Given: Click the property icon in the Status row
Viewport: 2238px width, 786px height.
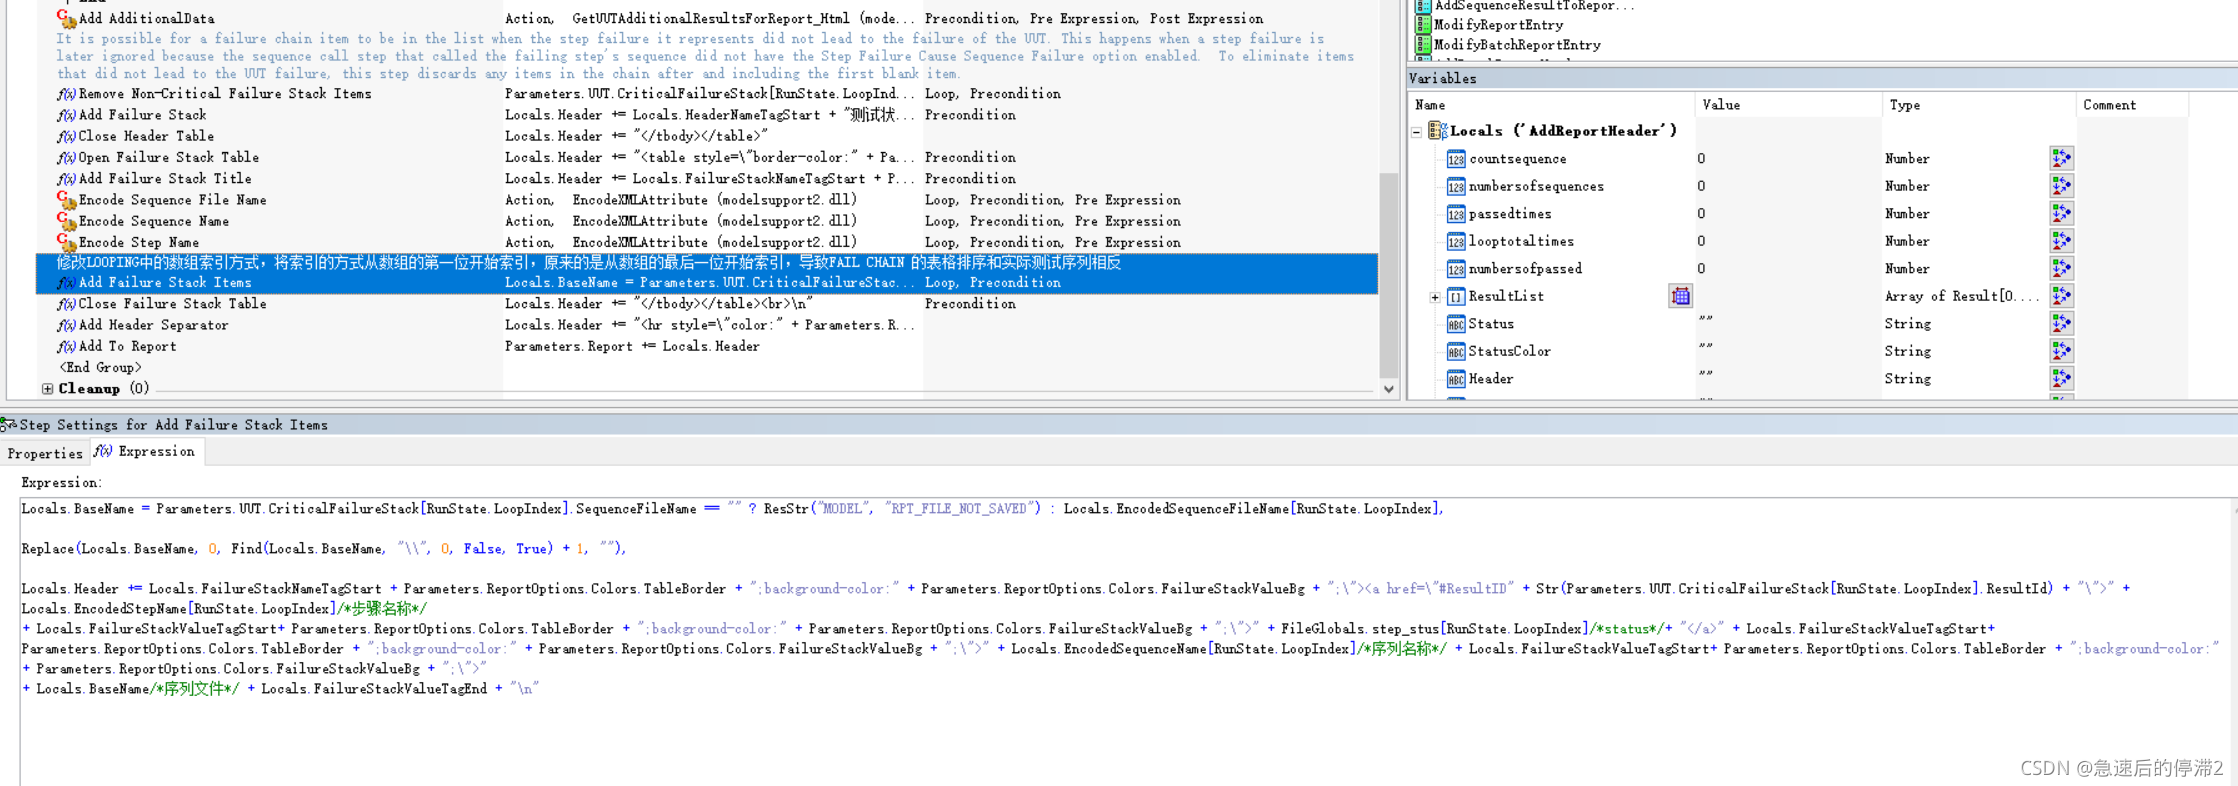Looking at the screenshot, I should (x=2061, y=323).
